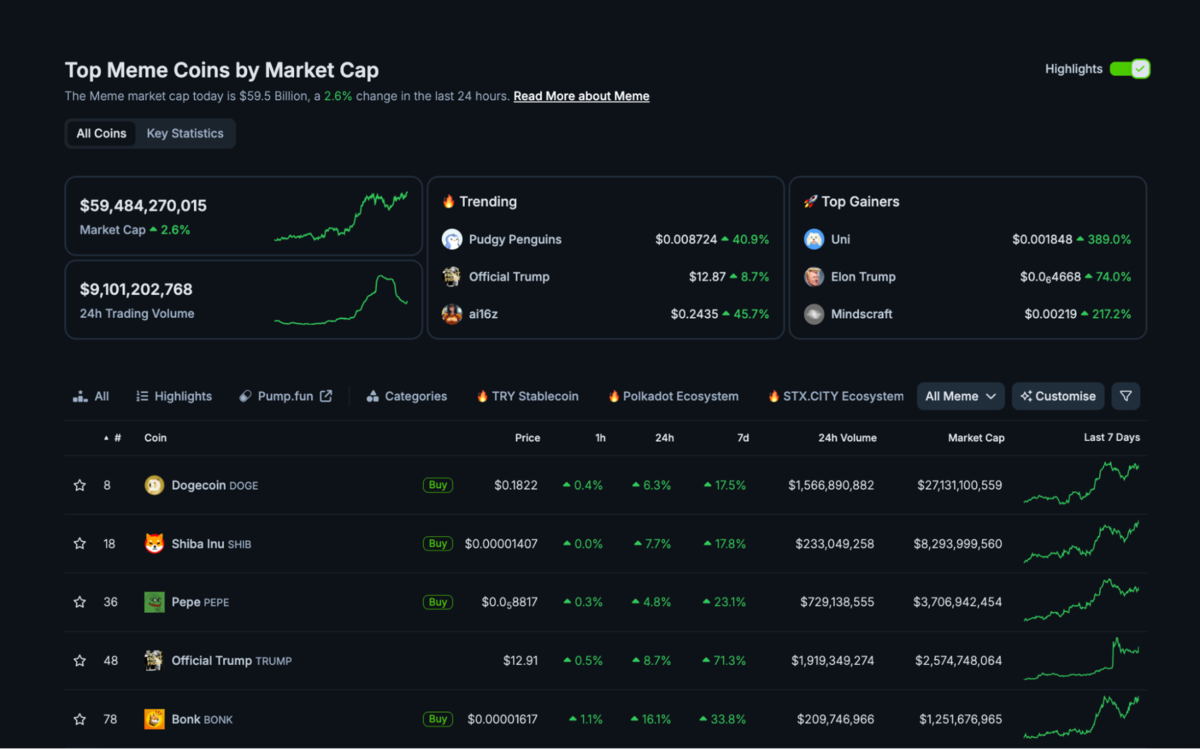Click the Top Gainers rocket icon
The width and height of the screenshot is (1200, 749).
pyautogui.click(x=811, y=202)
